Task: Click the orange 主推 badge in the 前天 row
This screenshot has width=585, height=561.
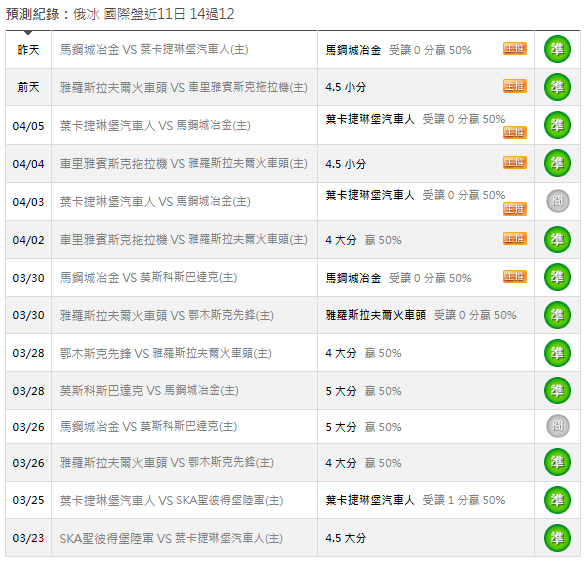Action: 514,86
